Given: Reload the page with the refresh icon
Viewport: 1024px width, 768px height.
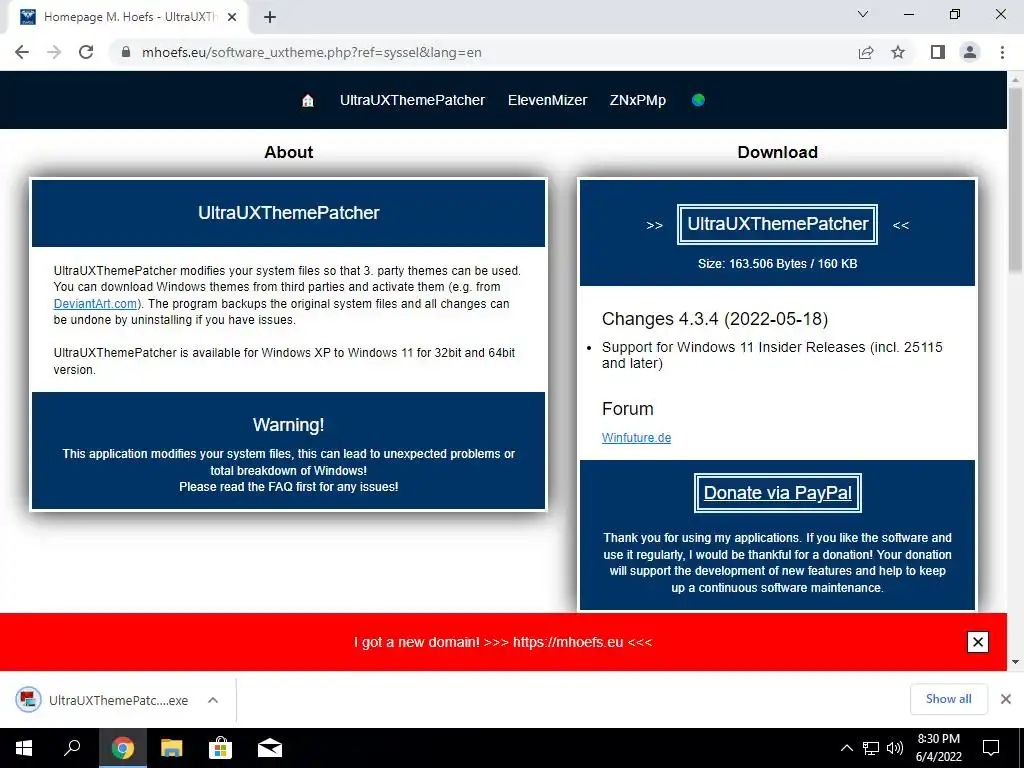Looking at the screenshot, I should pos(86,52).
